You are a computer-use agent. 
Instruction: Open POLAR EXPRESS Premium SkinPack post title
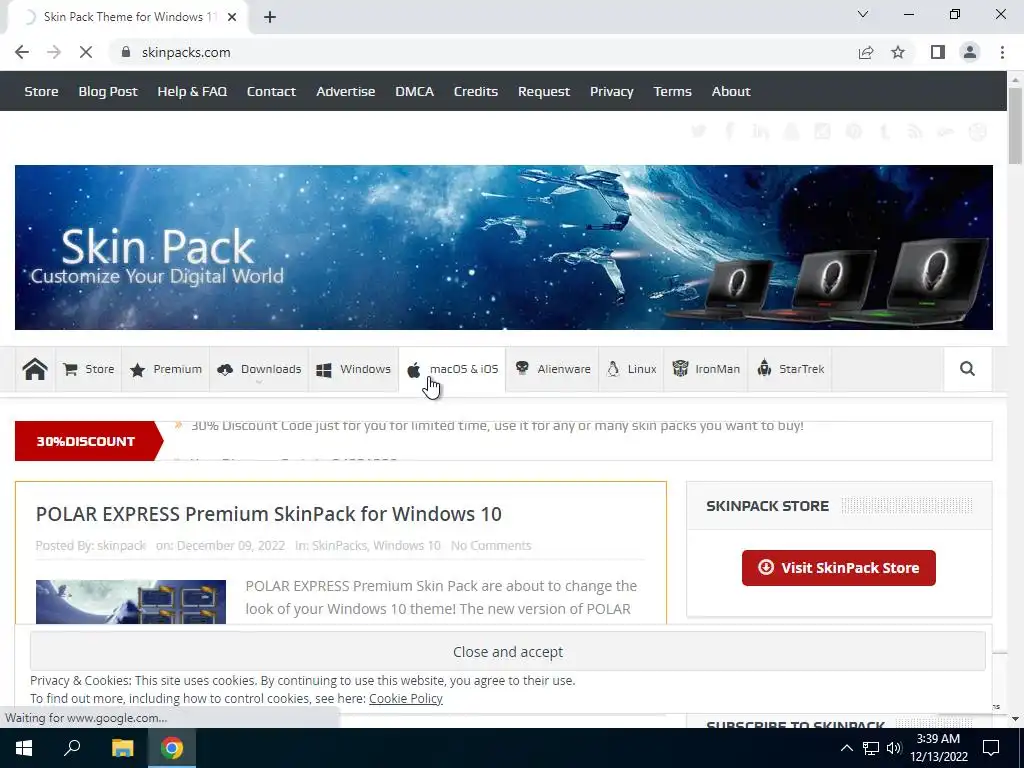[268, 514]
